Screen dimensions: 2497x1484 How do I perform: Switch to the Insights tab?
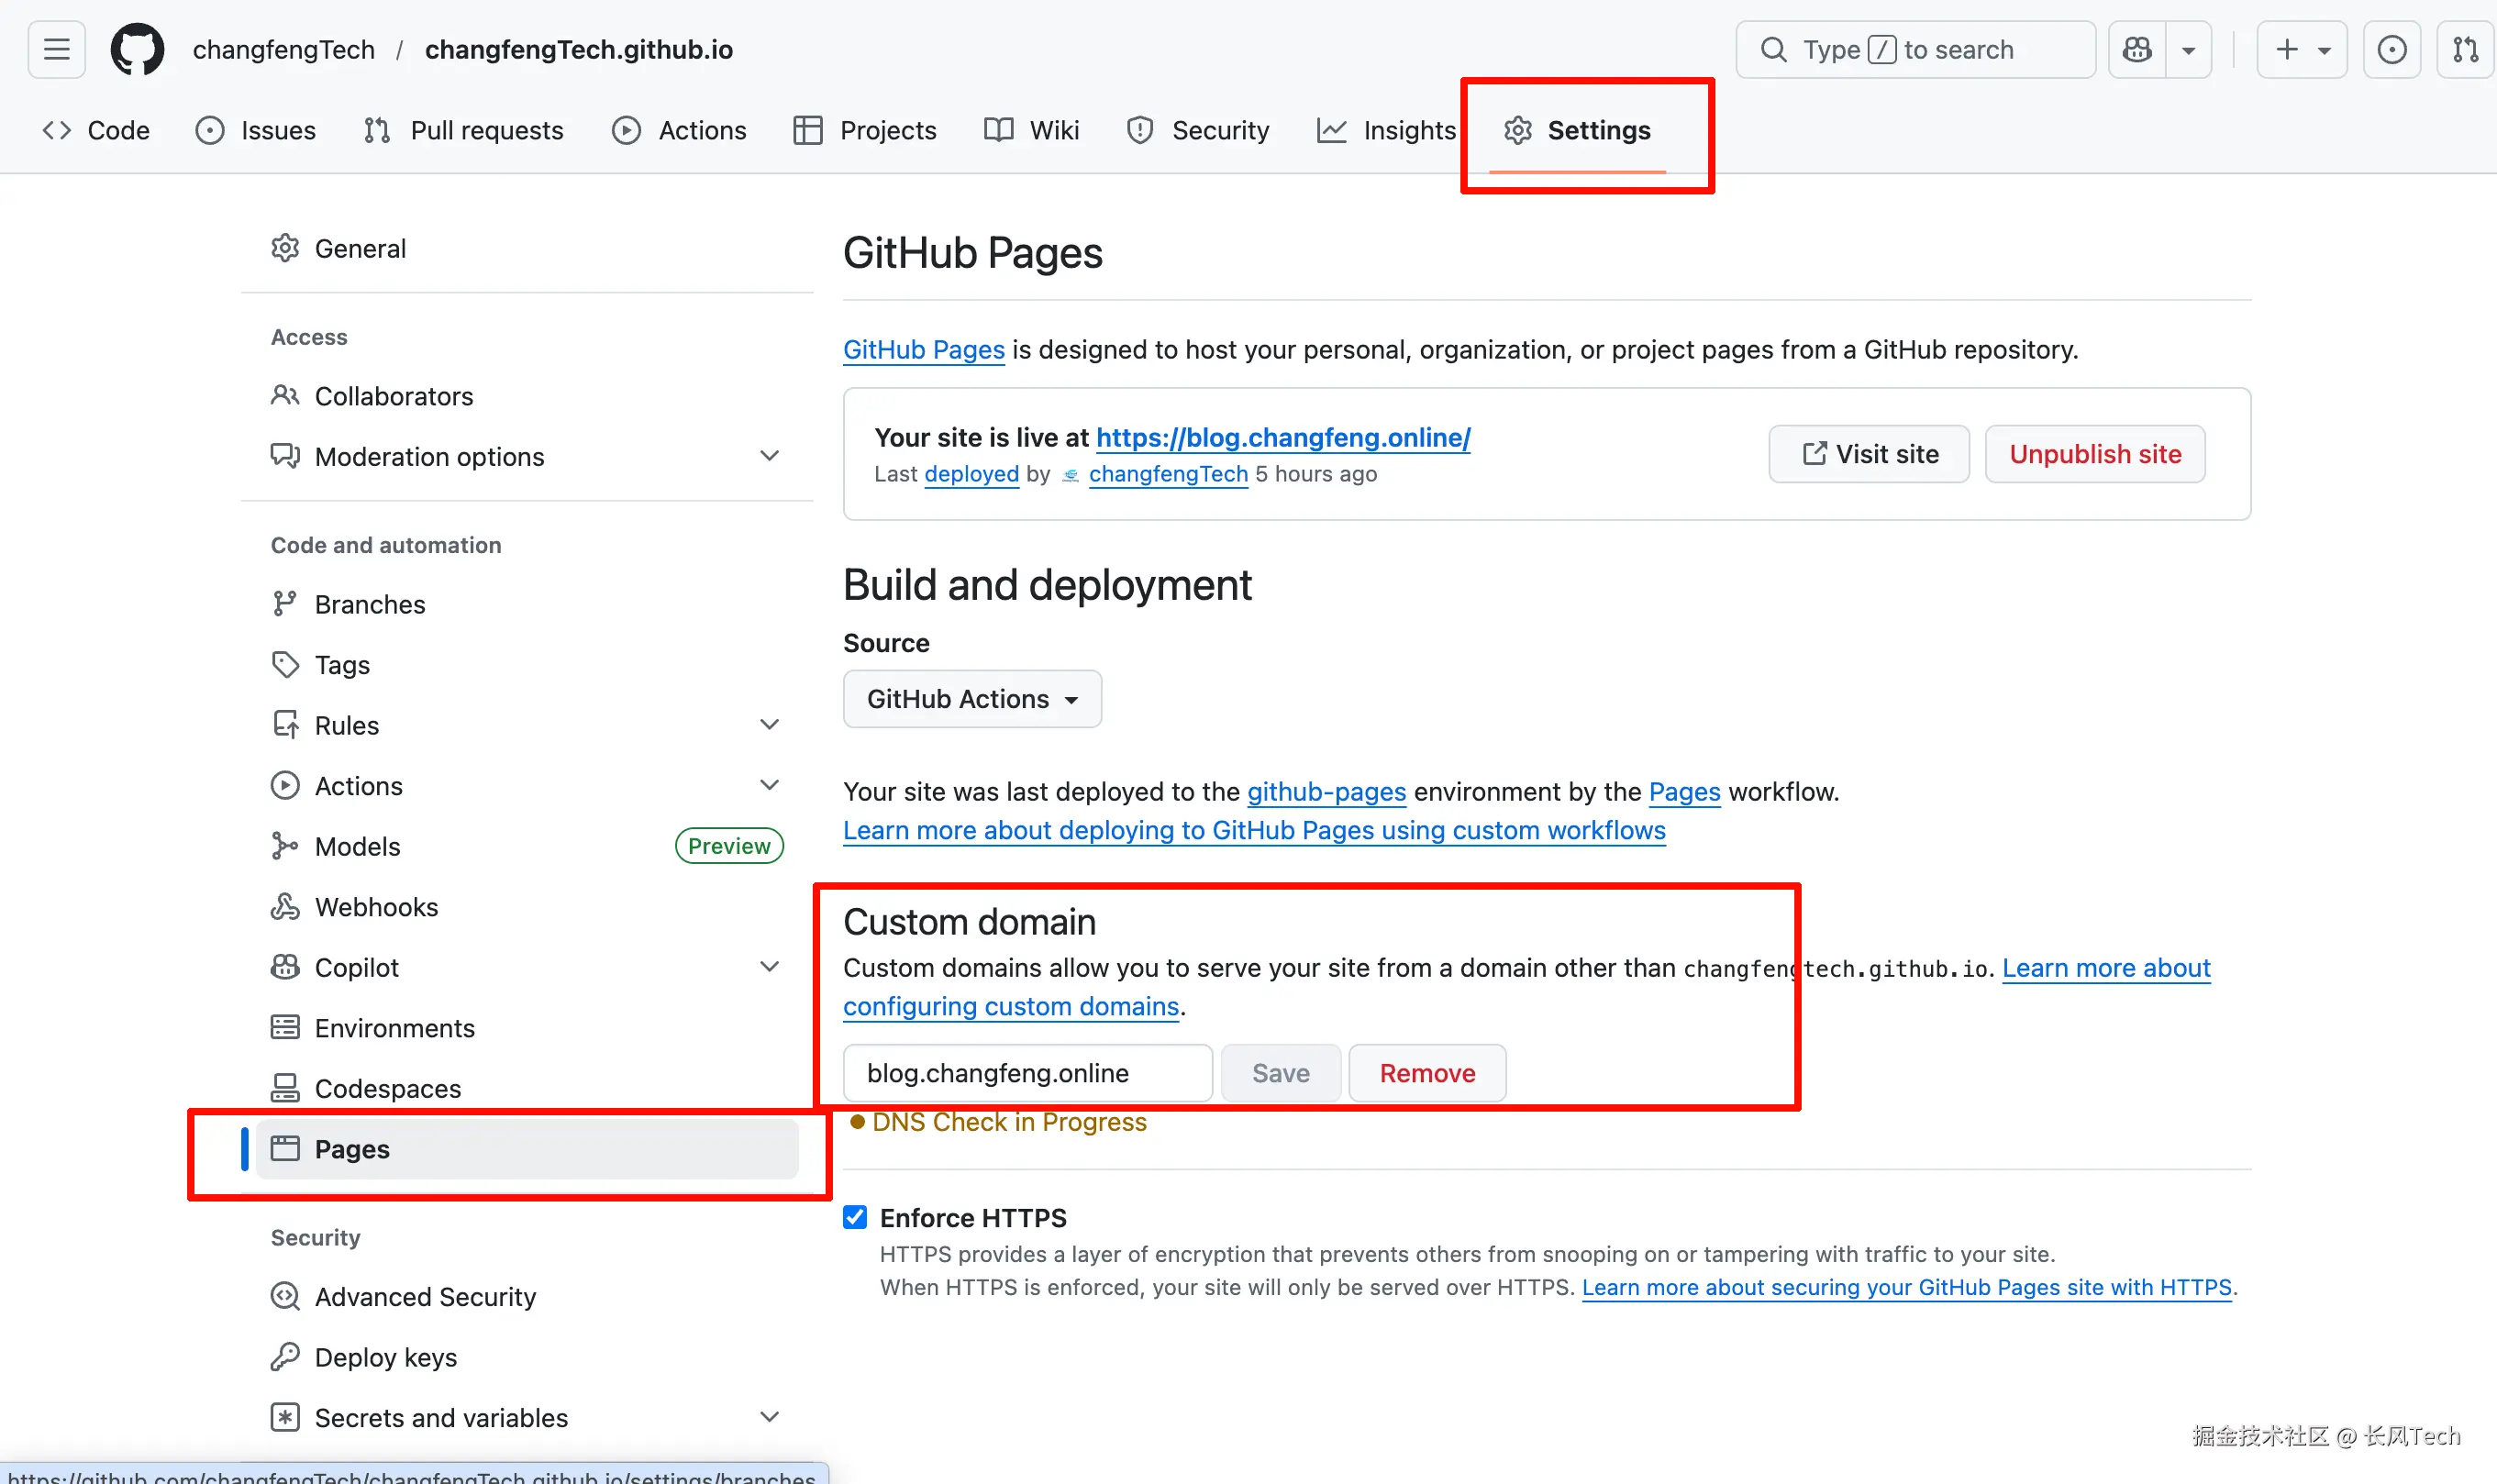tap(1387, 130)
